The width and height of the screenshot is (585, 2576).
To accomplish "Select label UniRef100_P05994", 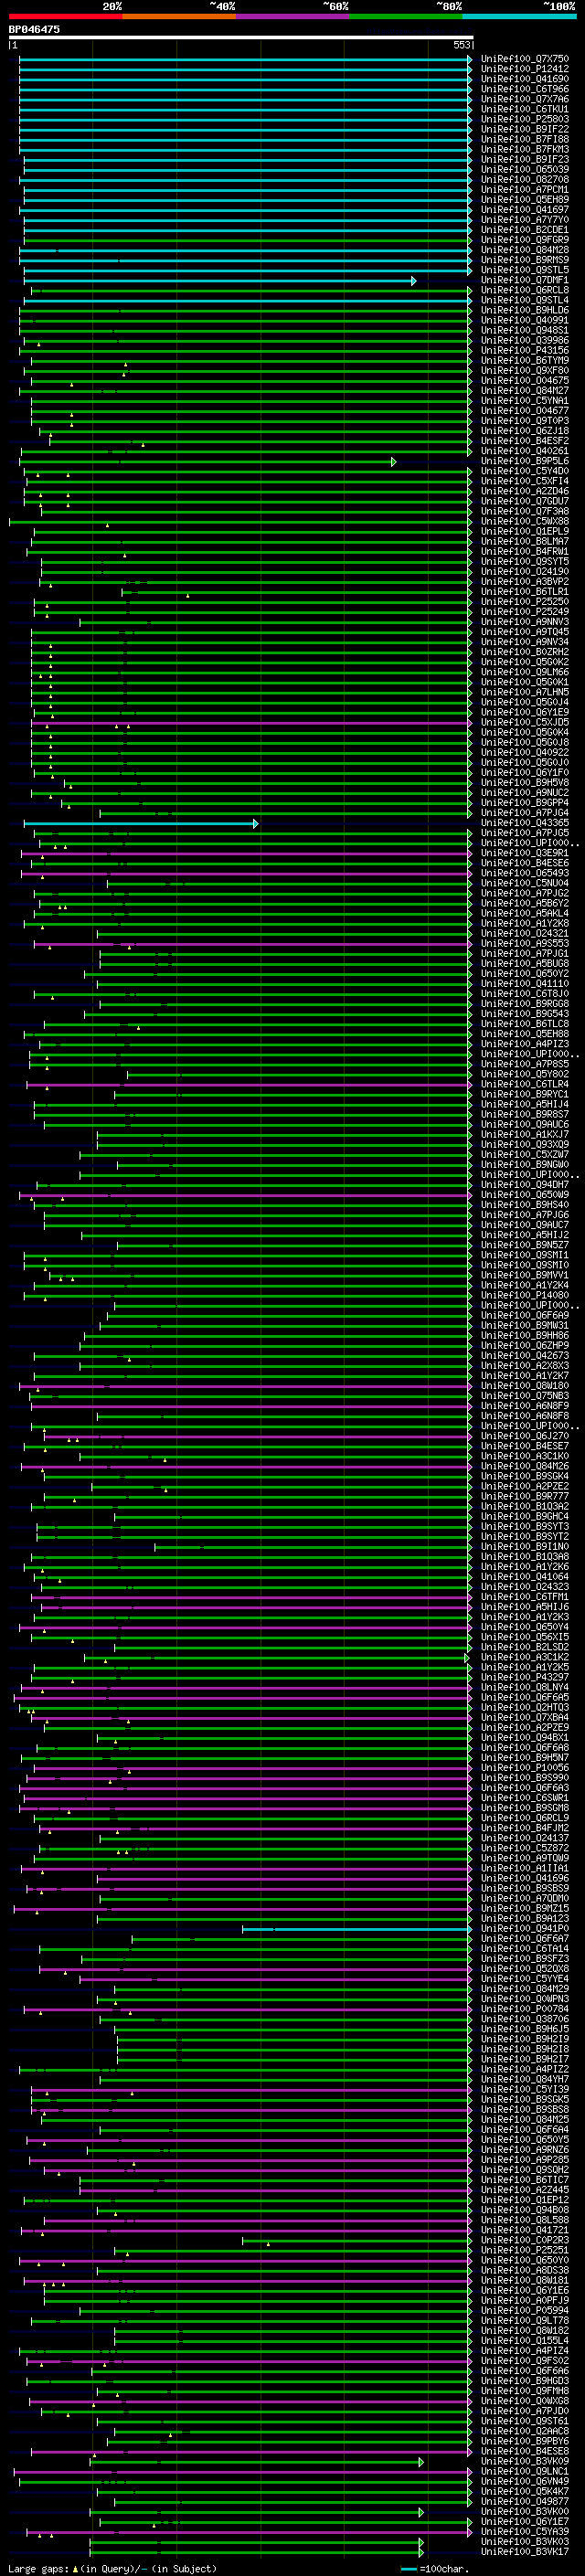I will 524,2310.
